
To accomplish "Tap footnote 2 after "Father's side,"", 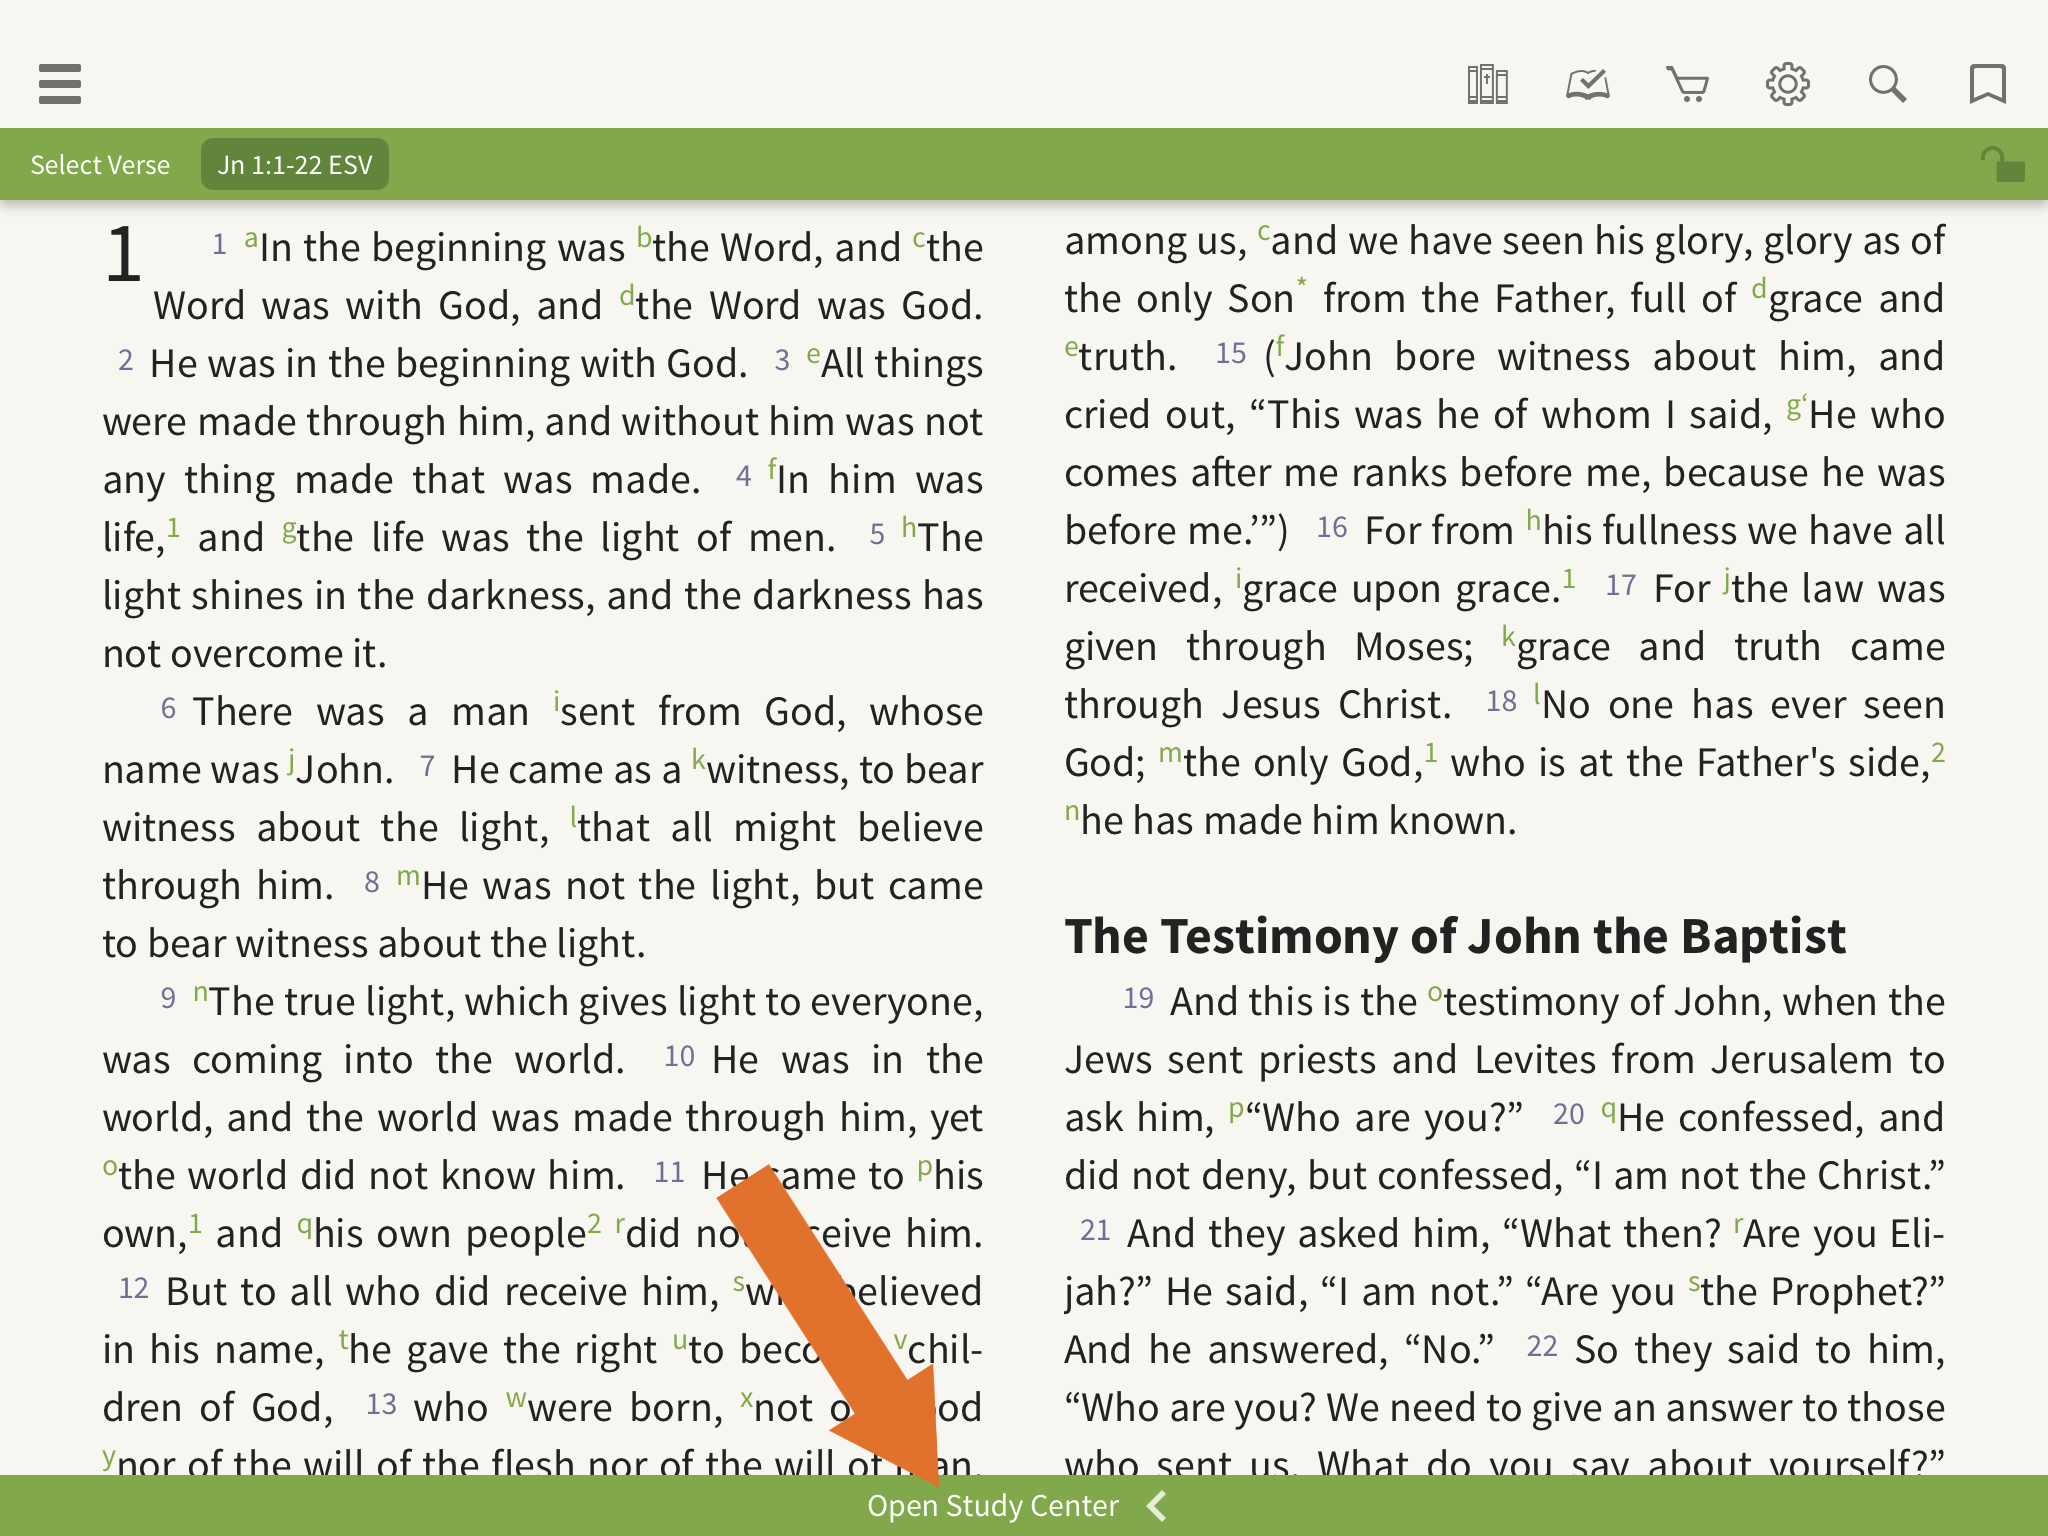I will 1938,752.
